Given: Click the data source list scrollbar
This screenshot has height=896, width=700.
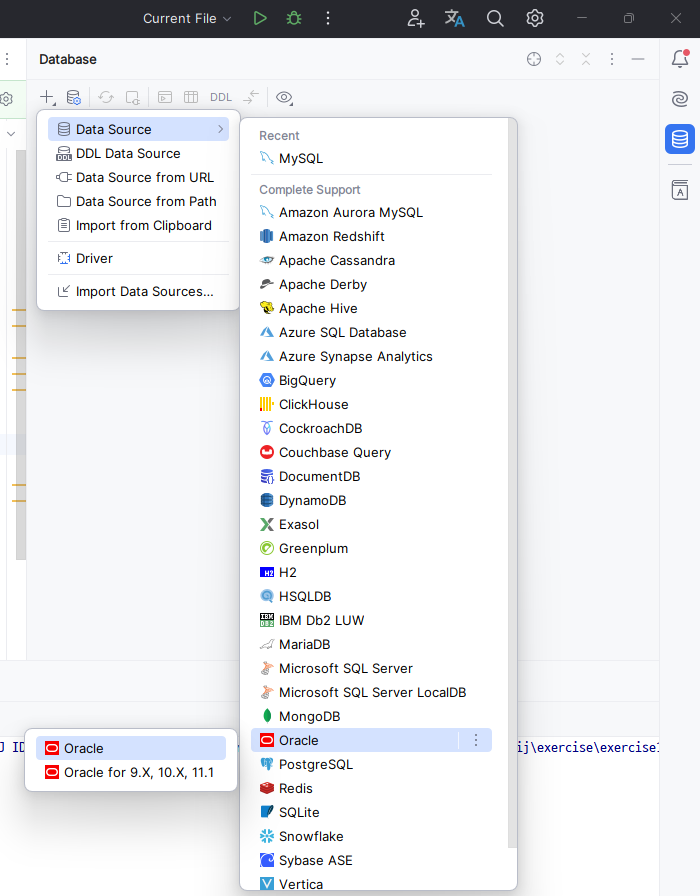Looking at the screenshot, I should point(512,483).
